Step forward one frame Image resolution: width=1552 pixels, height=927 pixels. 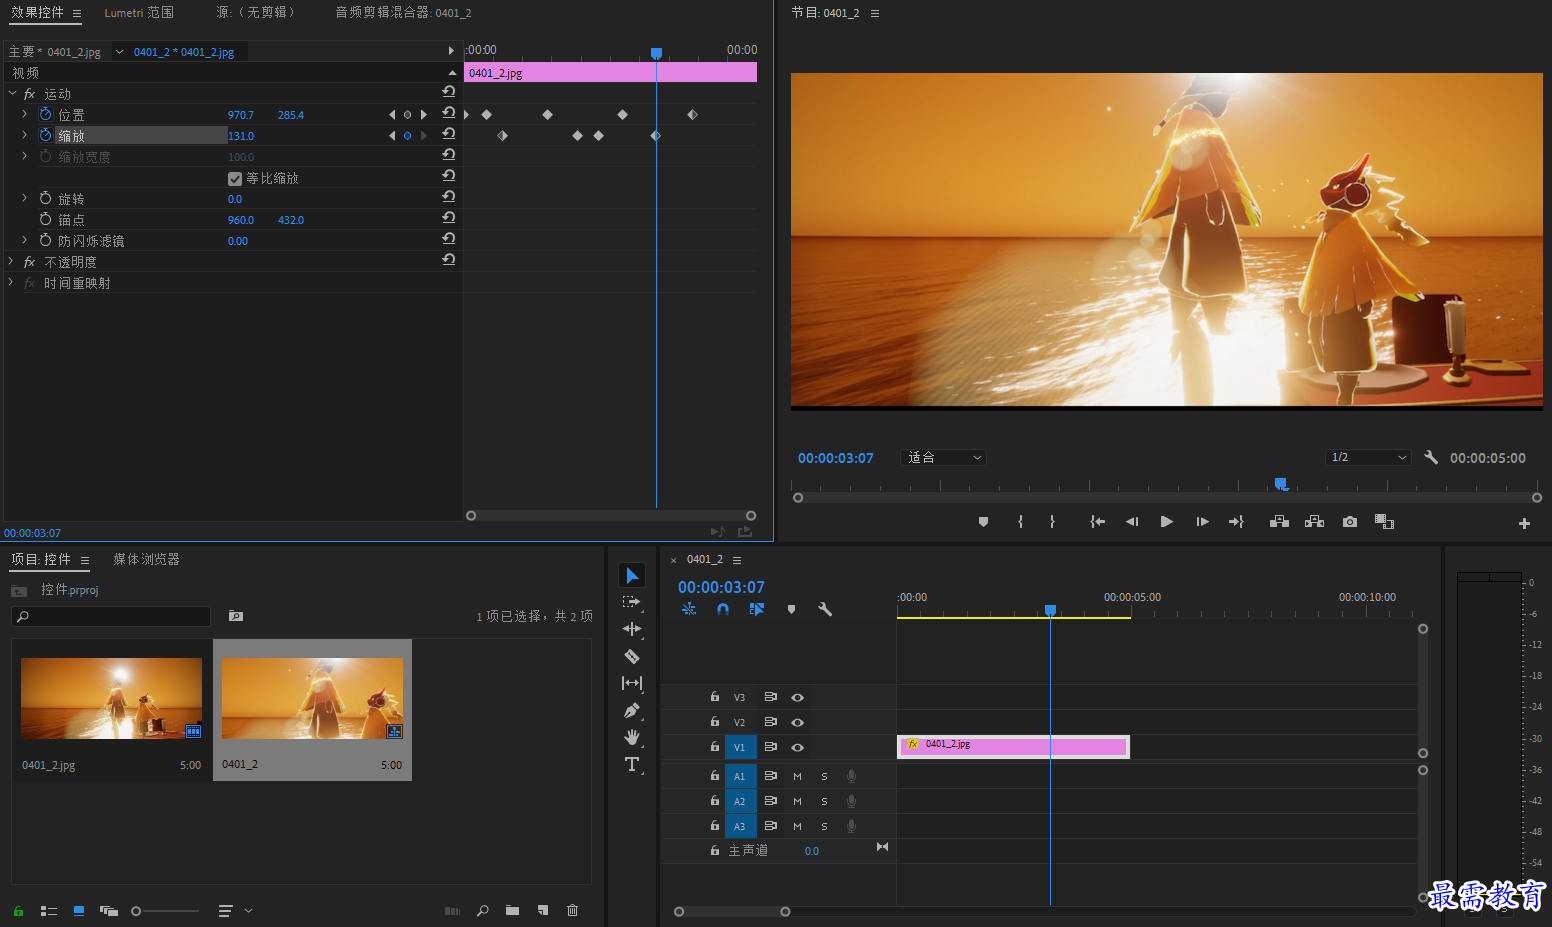(x=1202, y=522)
